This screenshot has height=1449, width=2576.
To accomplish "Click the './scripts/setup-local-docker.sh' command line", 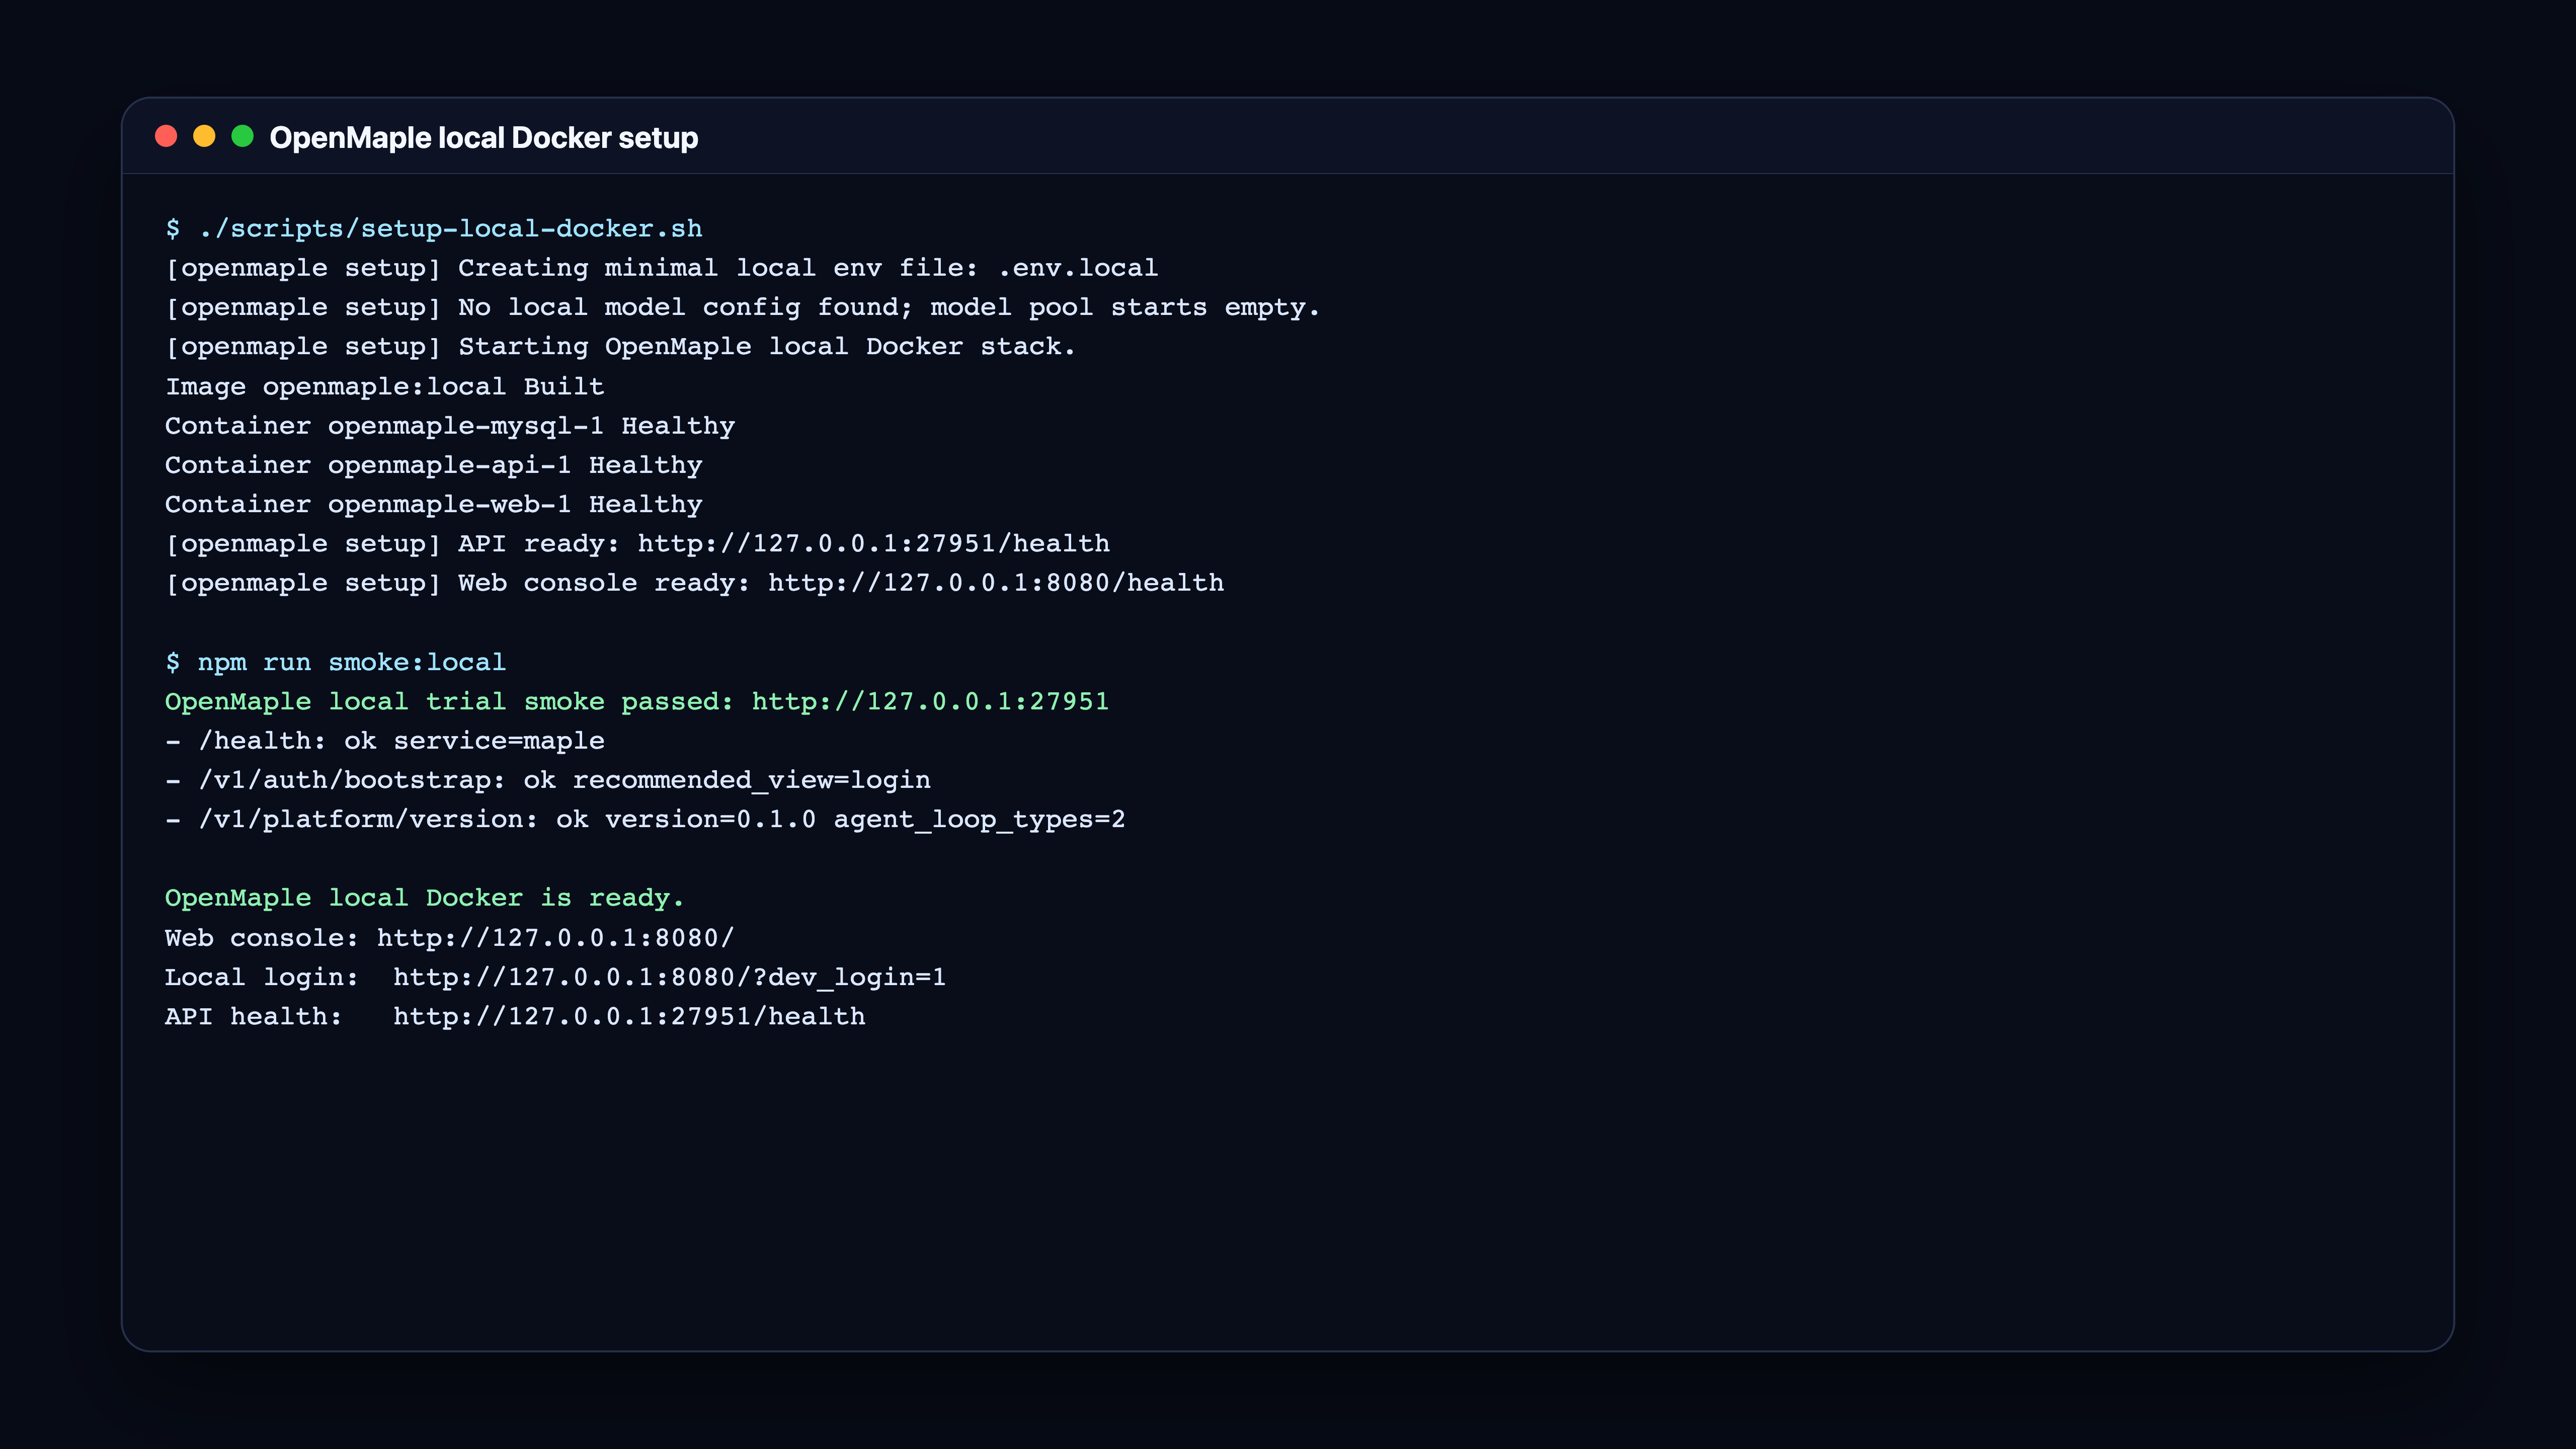I will [434, 229].
